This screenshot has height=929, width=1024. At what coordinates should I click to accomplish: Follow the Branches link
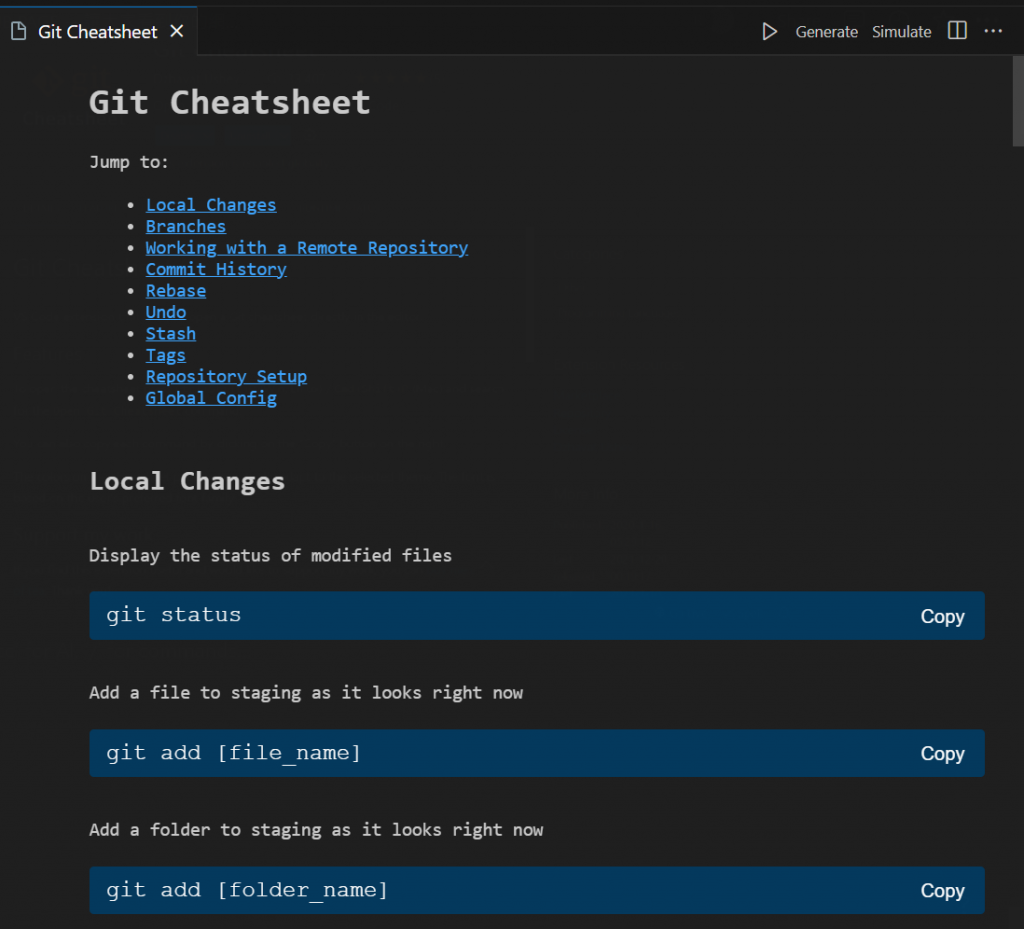coord(185,227)
